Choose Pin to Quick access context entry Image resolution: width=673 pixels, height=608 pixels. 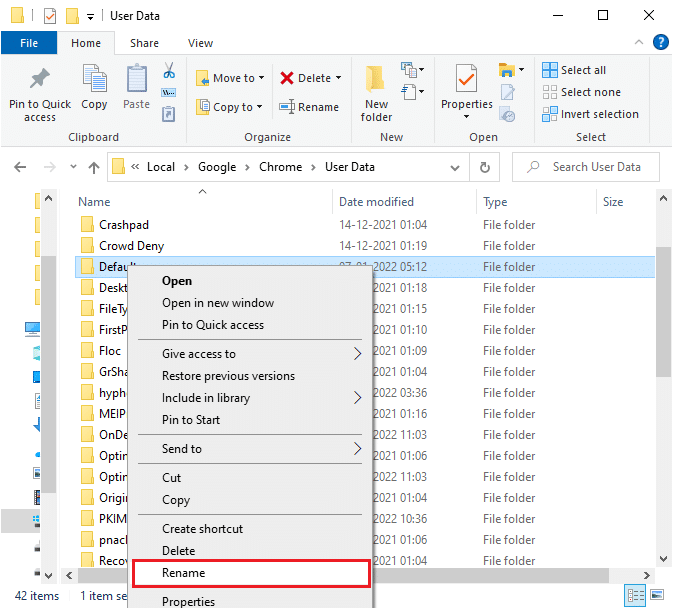[x=251, y=324]
